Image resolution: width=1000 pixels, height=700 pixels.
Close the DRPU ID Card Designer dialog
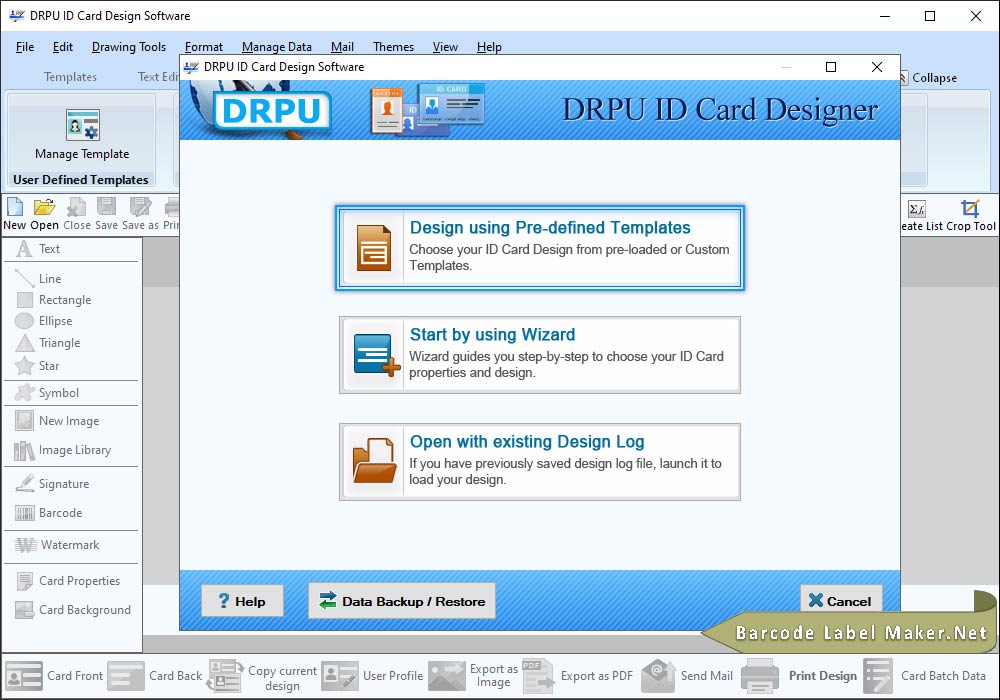click(x=877, y=67)
